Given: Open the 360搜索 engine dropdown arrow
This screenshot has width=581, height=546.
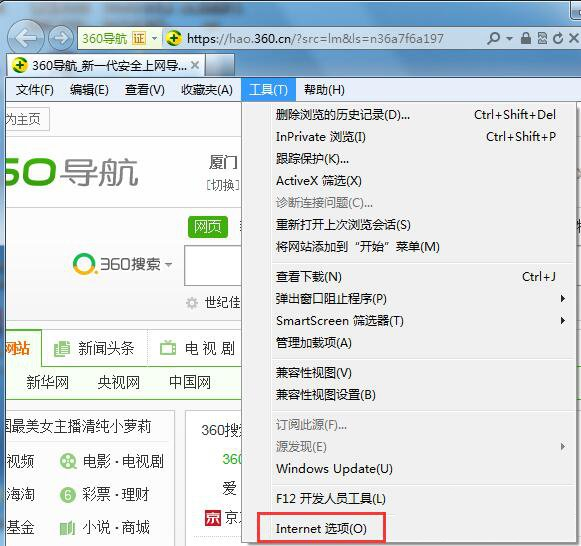Looking at the screenshot, I should click(169, 264).
